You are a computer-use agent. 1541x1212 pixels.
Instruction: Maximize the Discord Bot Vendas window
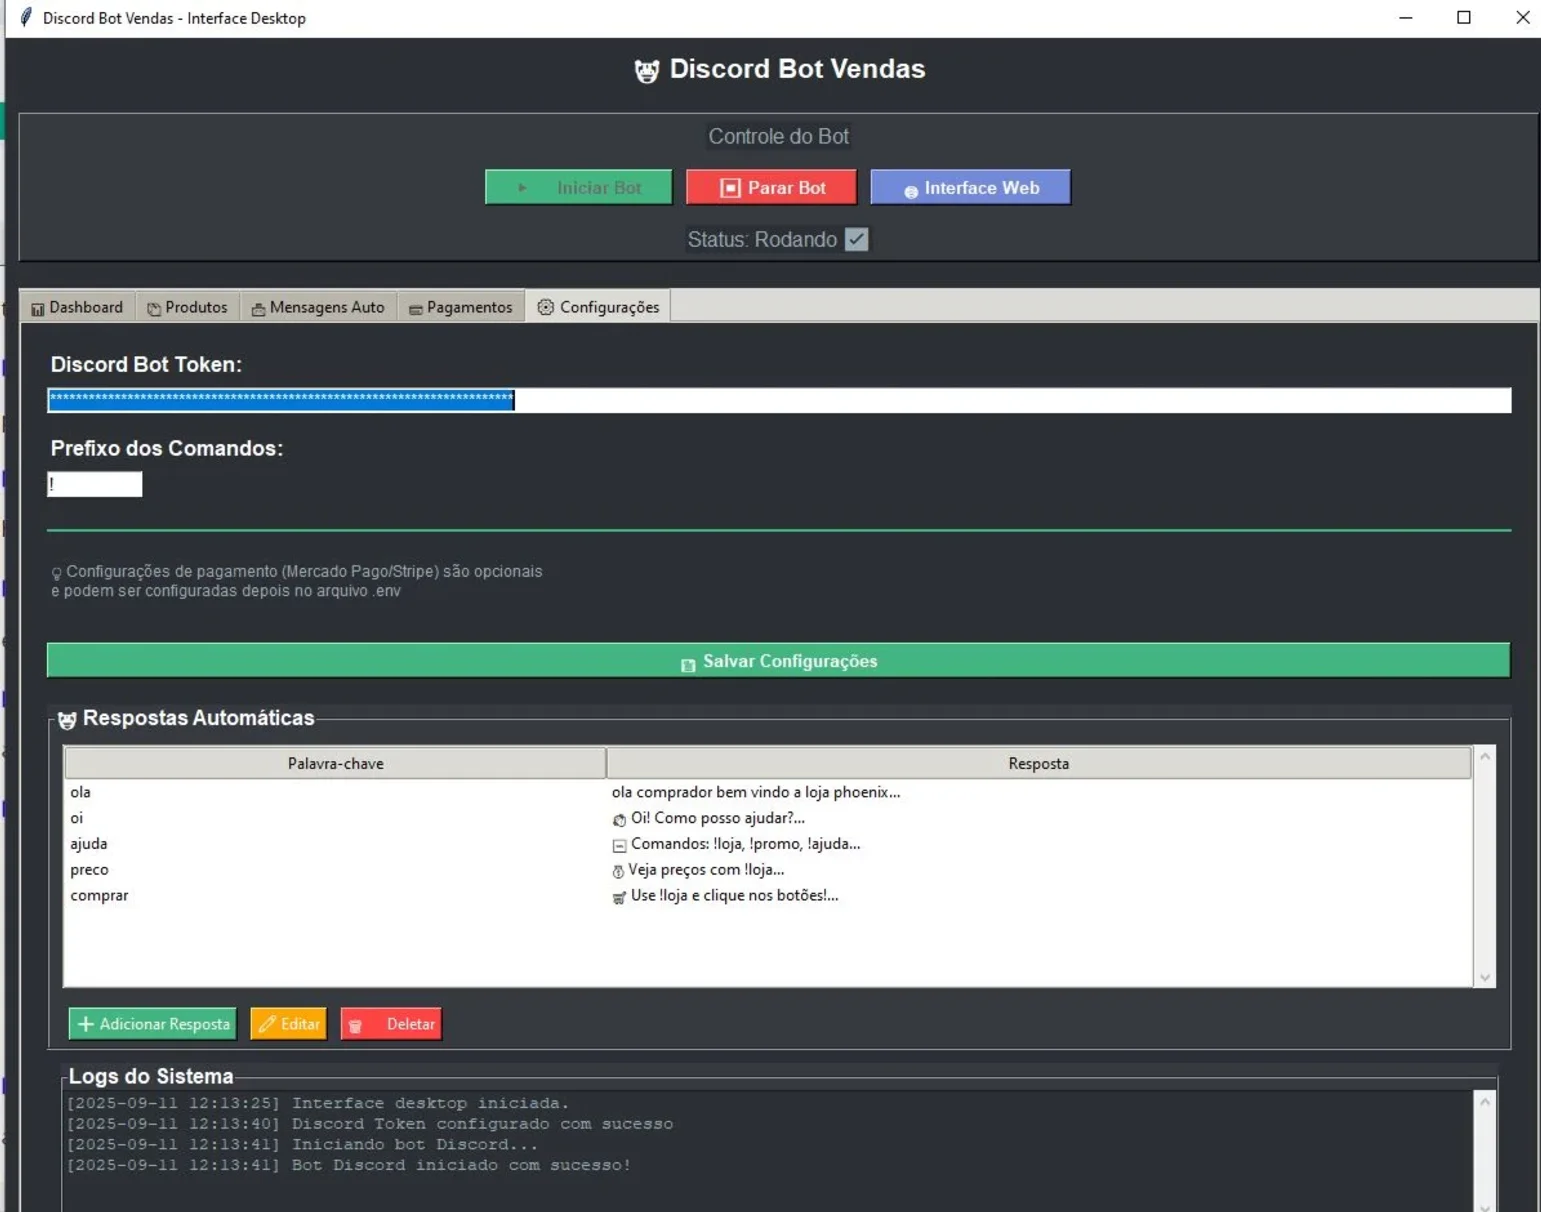coord(1464,18)
